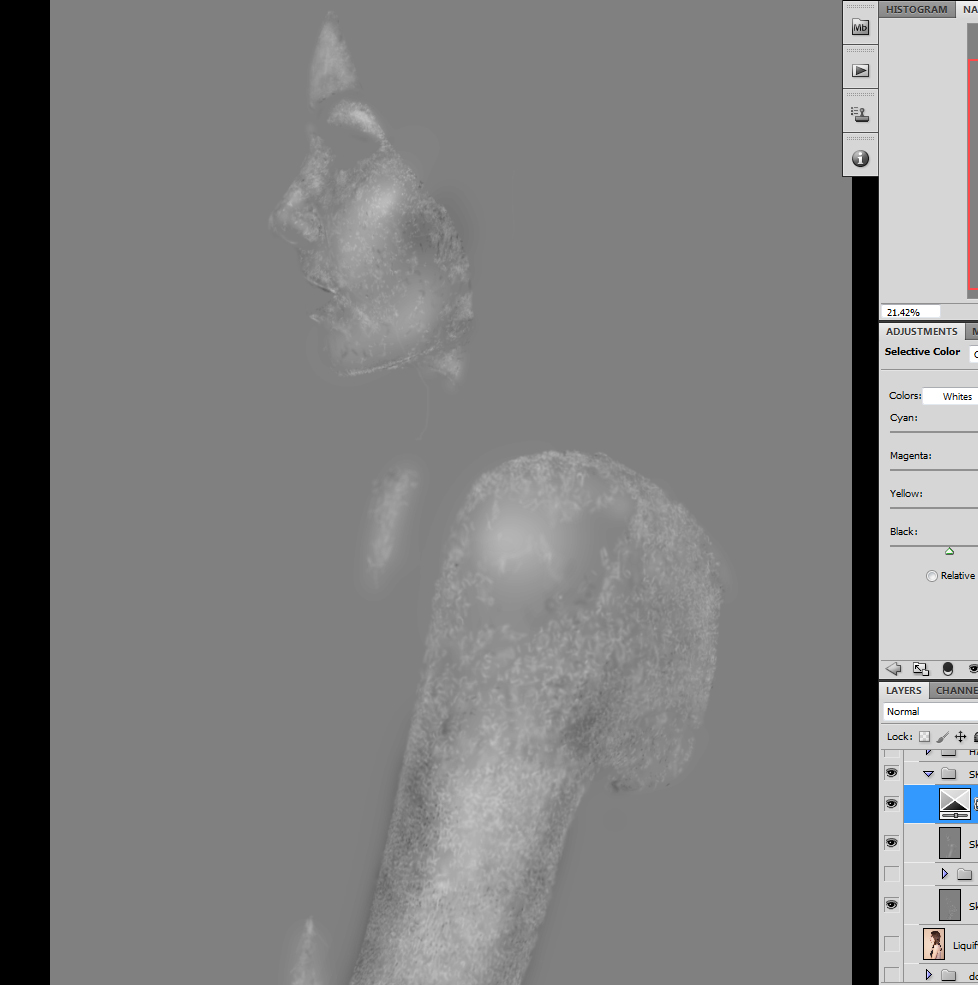Screen dimensions: 978x985
Task: Select the Relative radio button
Action: [932, 576]
